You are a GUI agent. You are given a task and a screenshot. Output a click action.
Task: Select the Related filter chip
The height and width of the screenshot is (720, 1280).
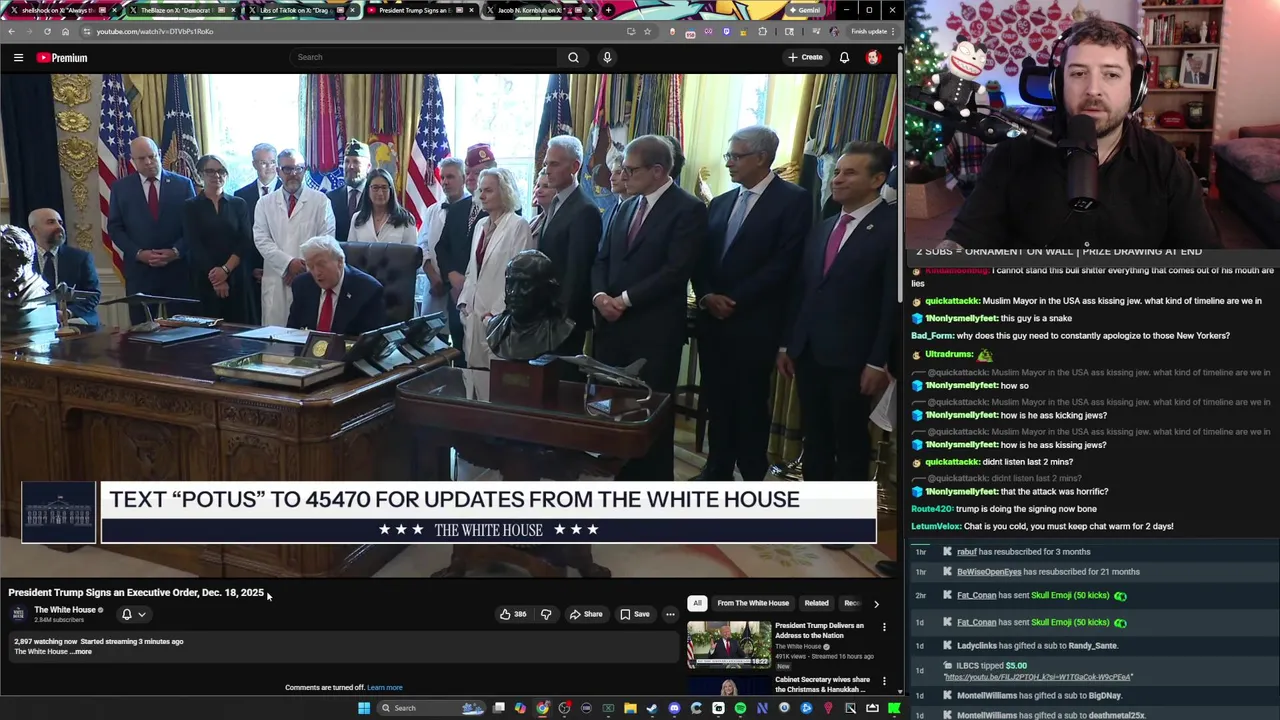pos(816,603)
